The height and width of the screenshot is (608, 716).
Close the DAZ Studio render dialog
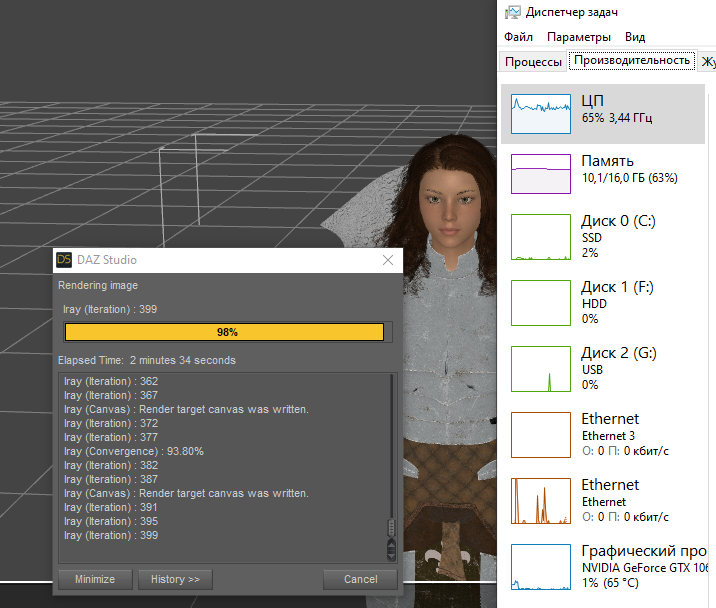(x=388, y=260)
